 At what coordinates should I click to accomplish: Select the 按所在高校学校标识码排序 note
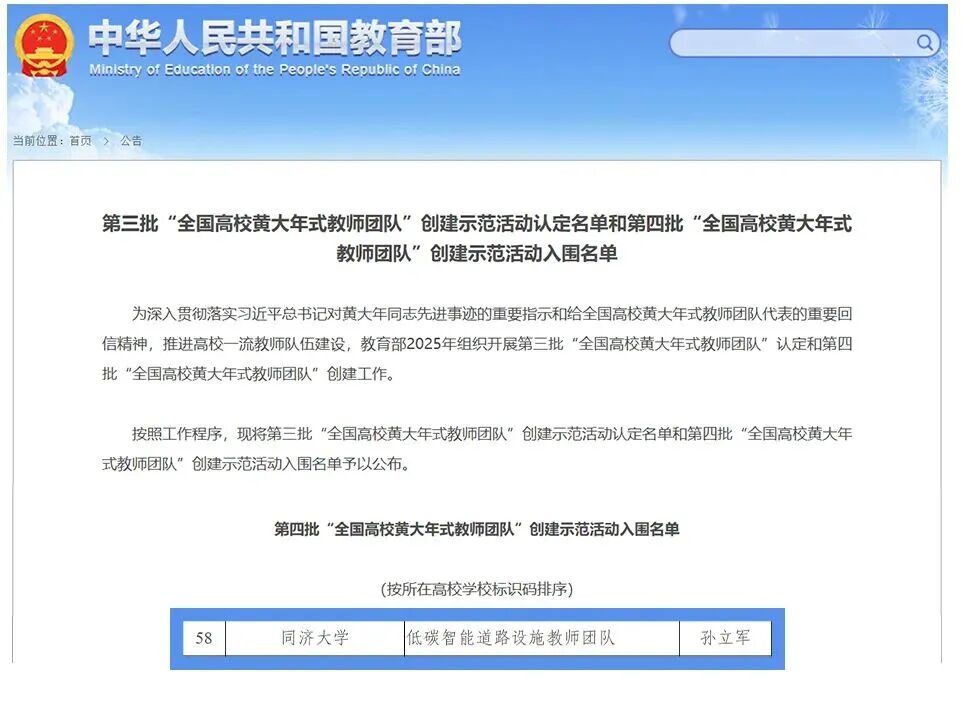(x=478, y=589)
